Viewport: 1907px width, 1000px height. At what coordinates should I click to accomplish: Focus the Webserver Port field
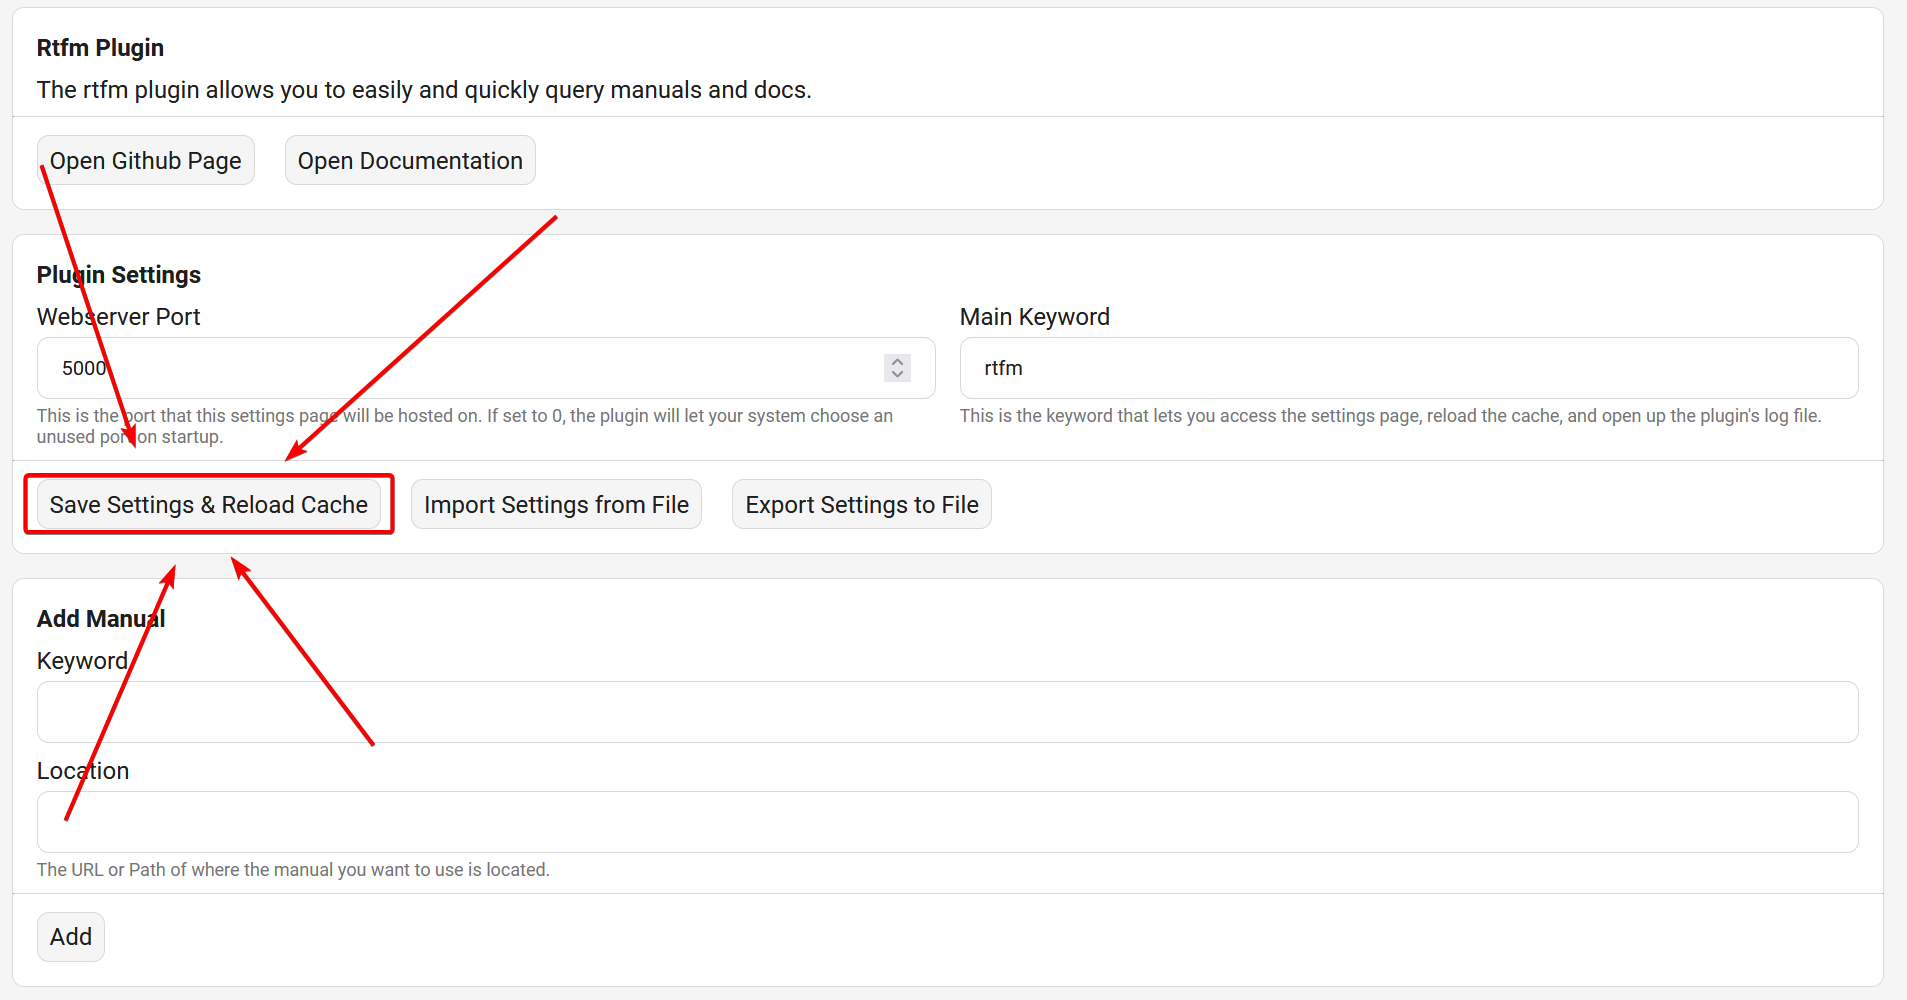coord(486,368)
